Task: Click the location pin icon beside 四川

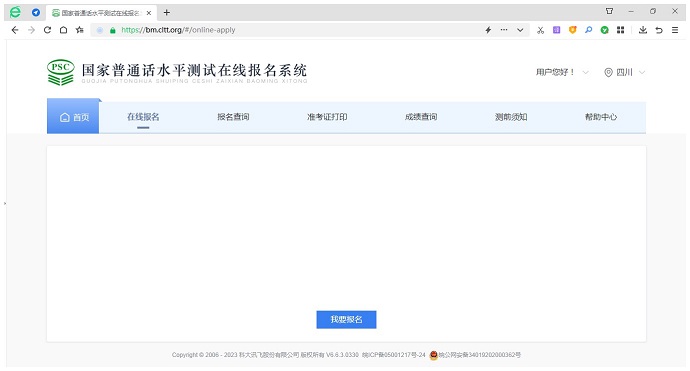Action: [x=608, y=73]
